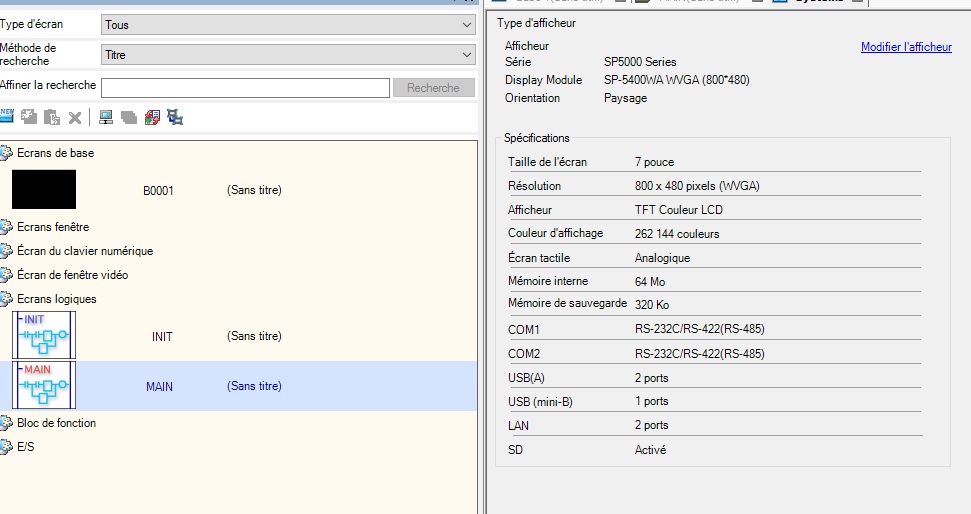Click the red-arrow screen swap toolbar icon
Screen dimensions: 971x514
[x=152, y=117]
